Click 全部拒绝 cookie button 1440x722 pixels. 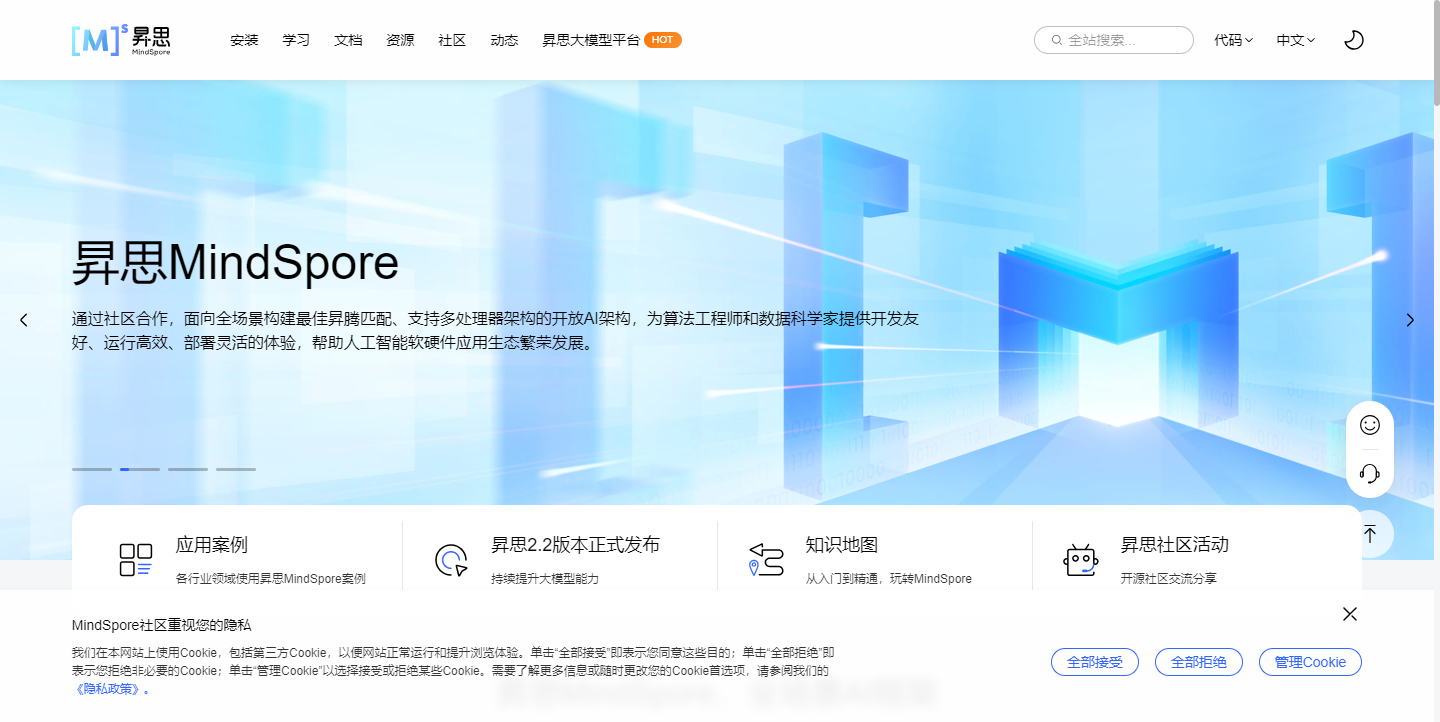[1199, 662]
